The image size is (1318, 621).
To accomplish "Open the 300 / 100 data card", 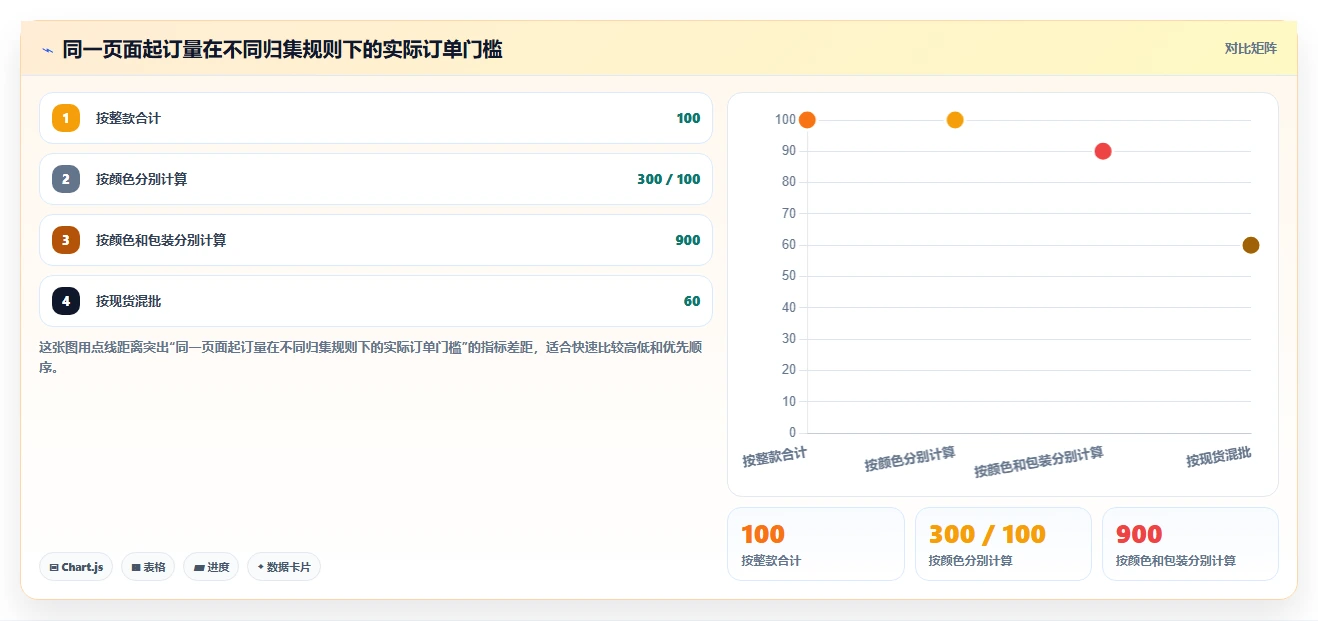I will click(1003, 544).
